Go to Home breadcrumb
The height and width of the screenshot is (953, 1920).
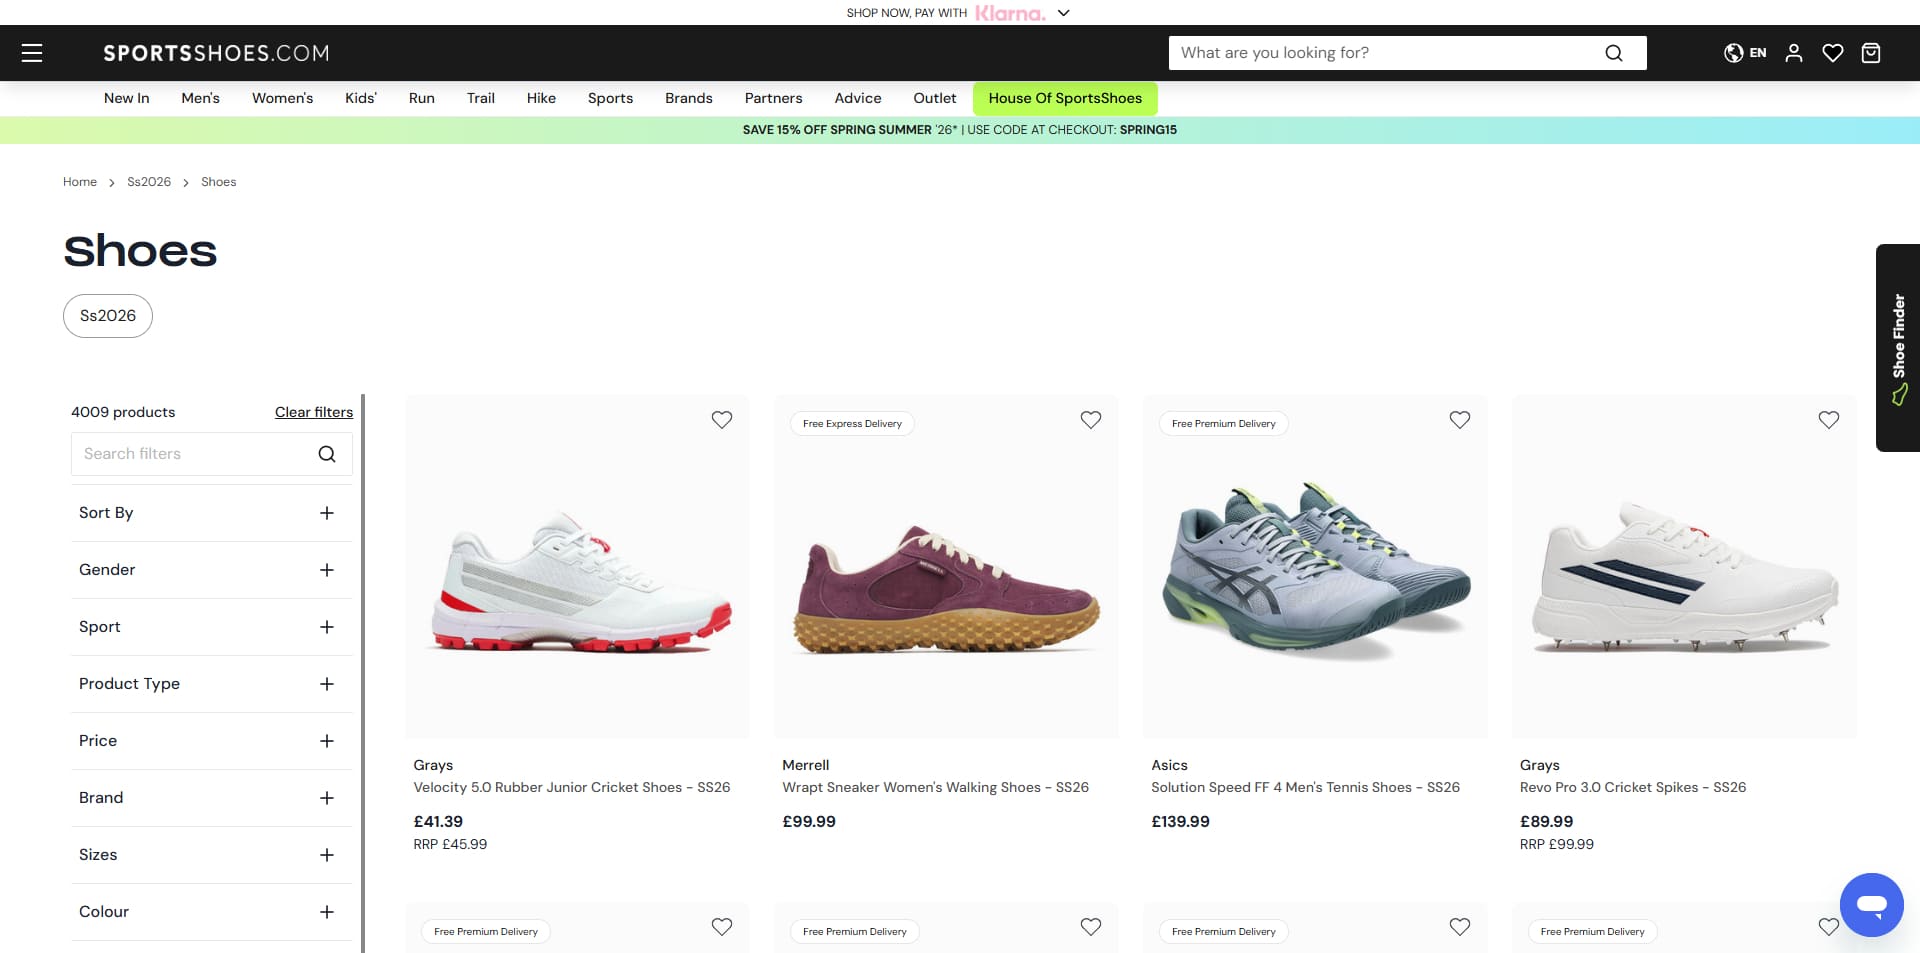tap(80, 182)
